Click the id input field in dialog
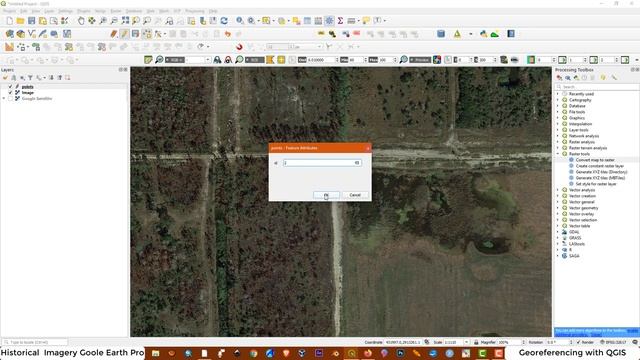Screen dimensions: 640x360 tap(322, 163)
